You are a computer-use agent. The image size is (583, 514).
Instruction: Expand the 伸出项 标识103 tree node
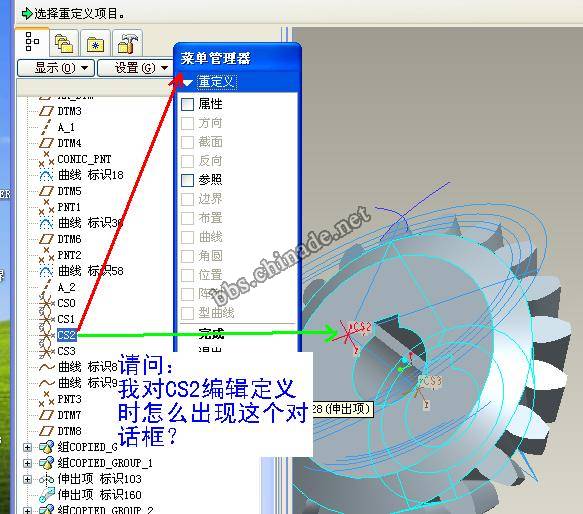click(x=28, y=479)
